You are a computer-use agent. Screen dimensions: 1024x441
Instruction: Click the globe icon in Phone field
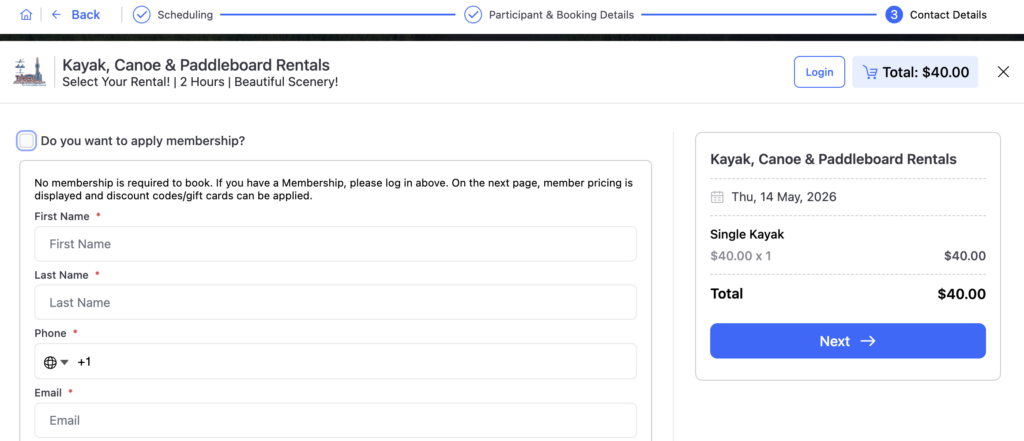[x=50, y=362]
